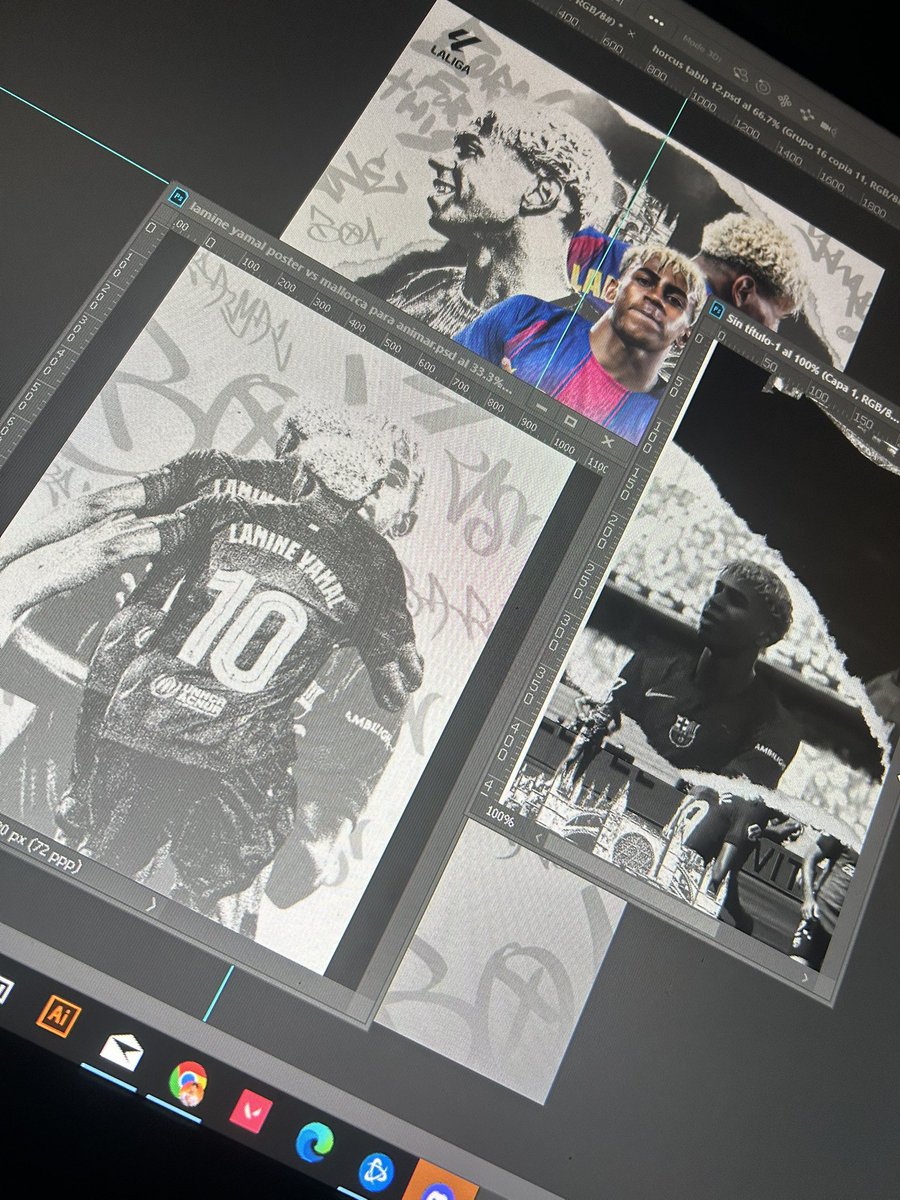
Task: Click 100% zoom field in Sin título-1 window
Action: (502, 818)
